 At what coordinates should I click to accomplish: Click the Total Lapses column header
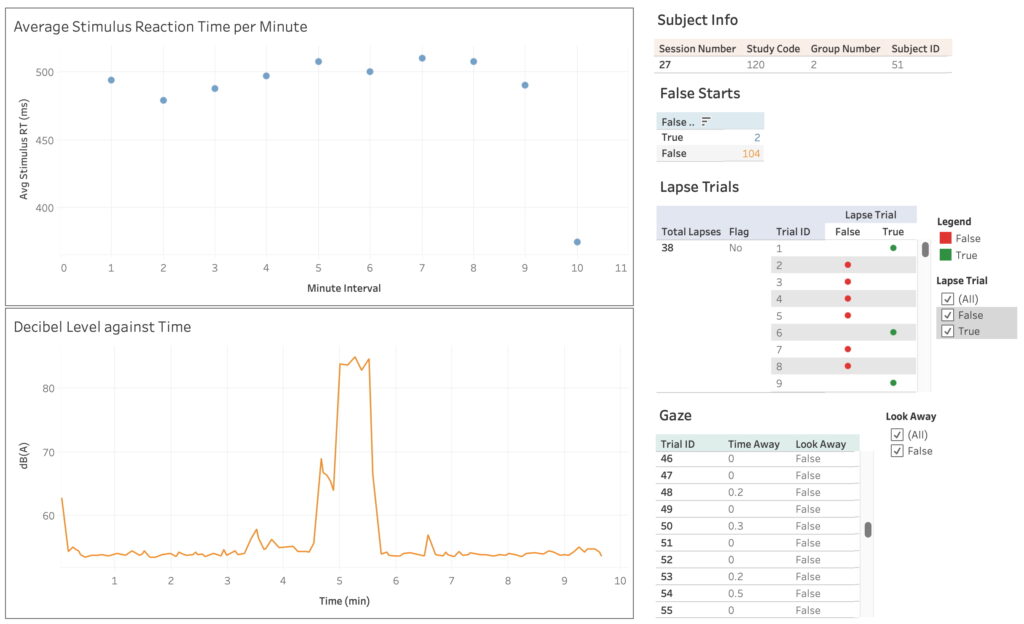tap(691, 232)
